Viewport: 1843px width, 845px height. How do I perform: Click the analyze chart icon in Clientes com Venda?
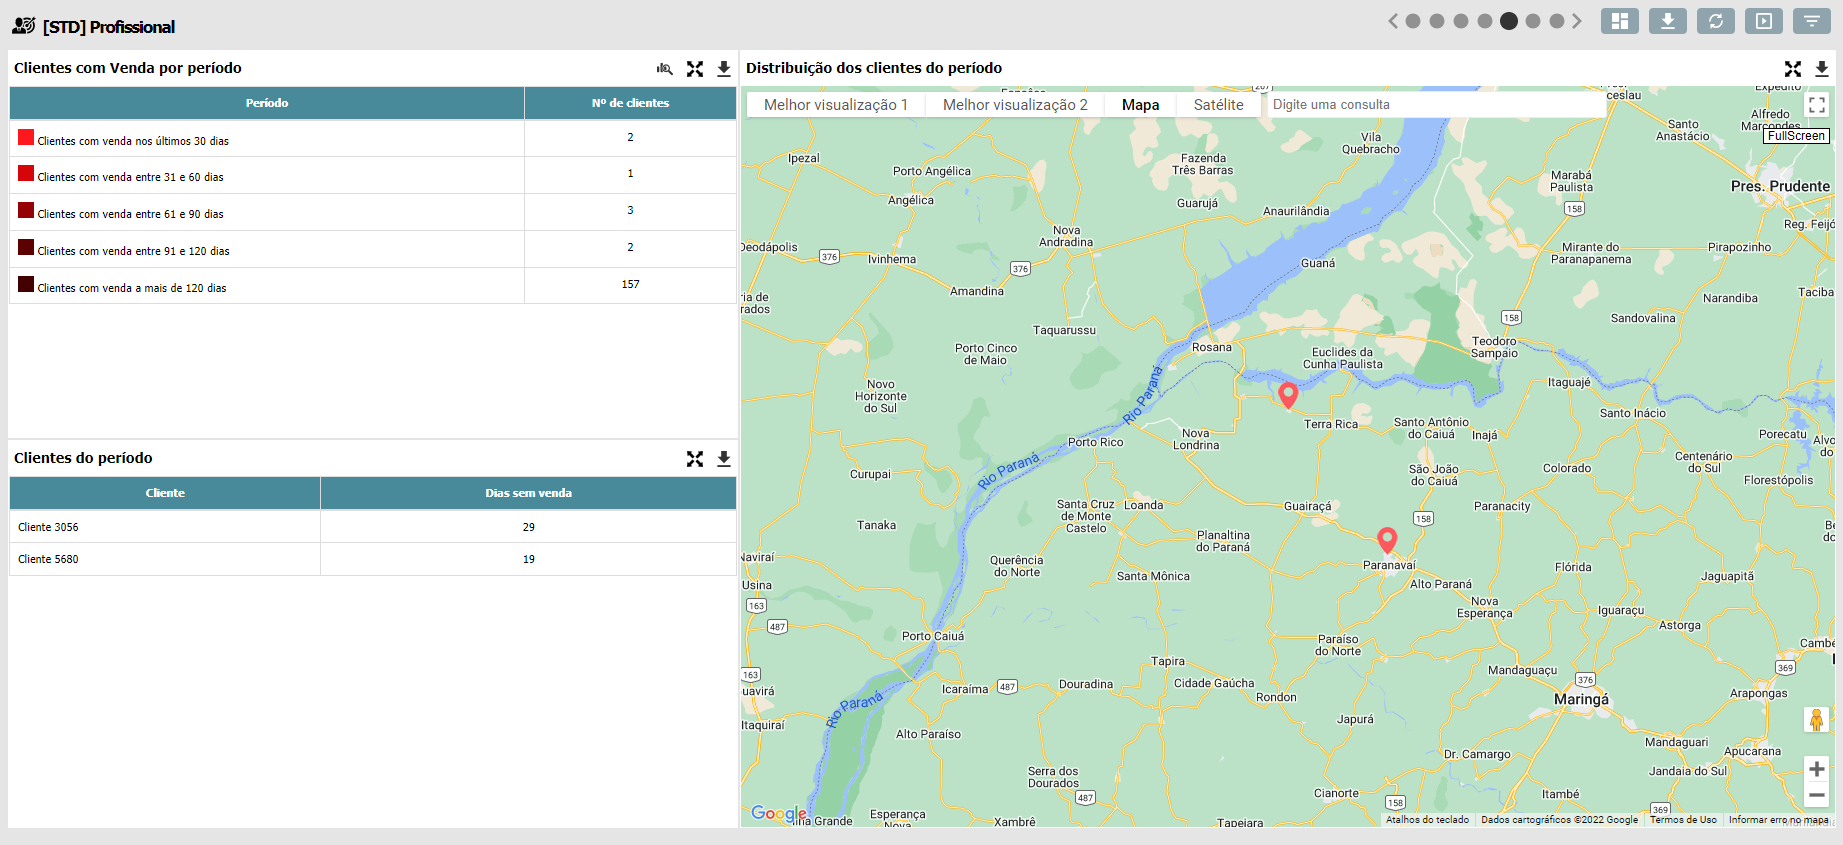(x=665, y=69)
